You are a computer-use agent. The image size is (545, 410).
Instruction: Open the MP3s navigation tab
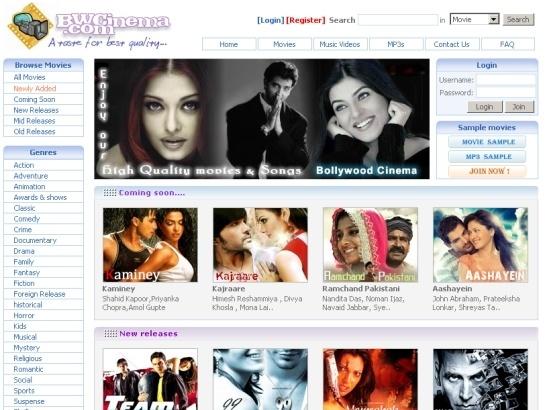click(x=396, y=44)
